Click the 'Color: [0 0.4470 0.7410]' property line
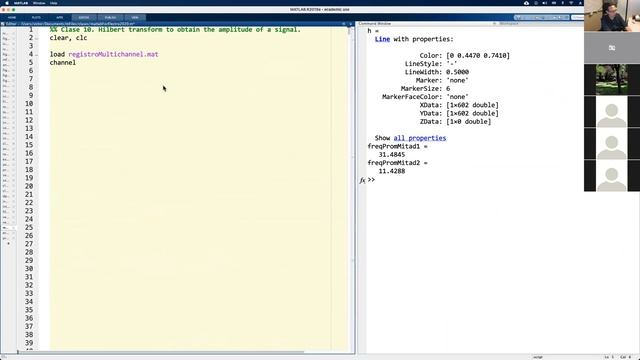The image size is (640, 360). [x=464, y=56]
